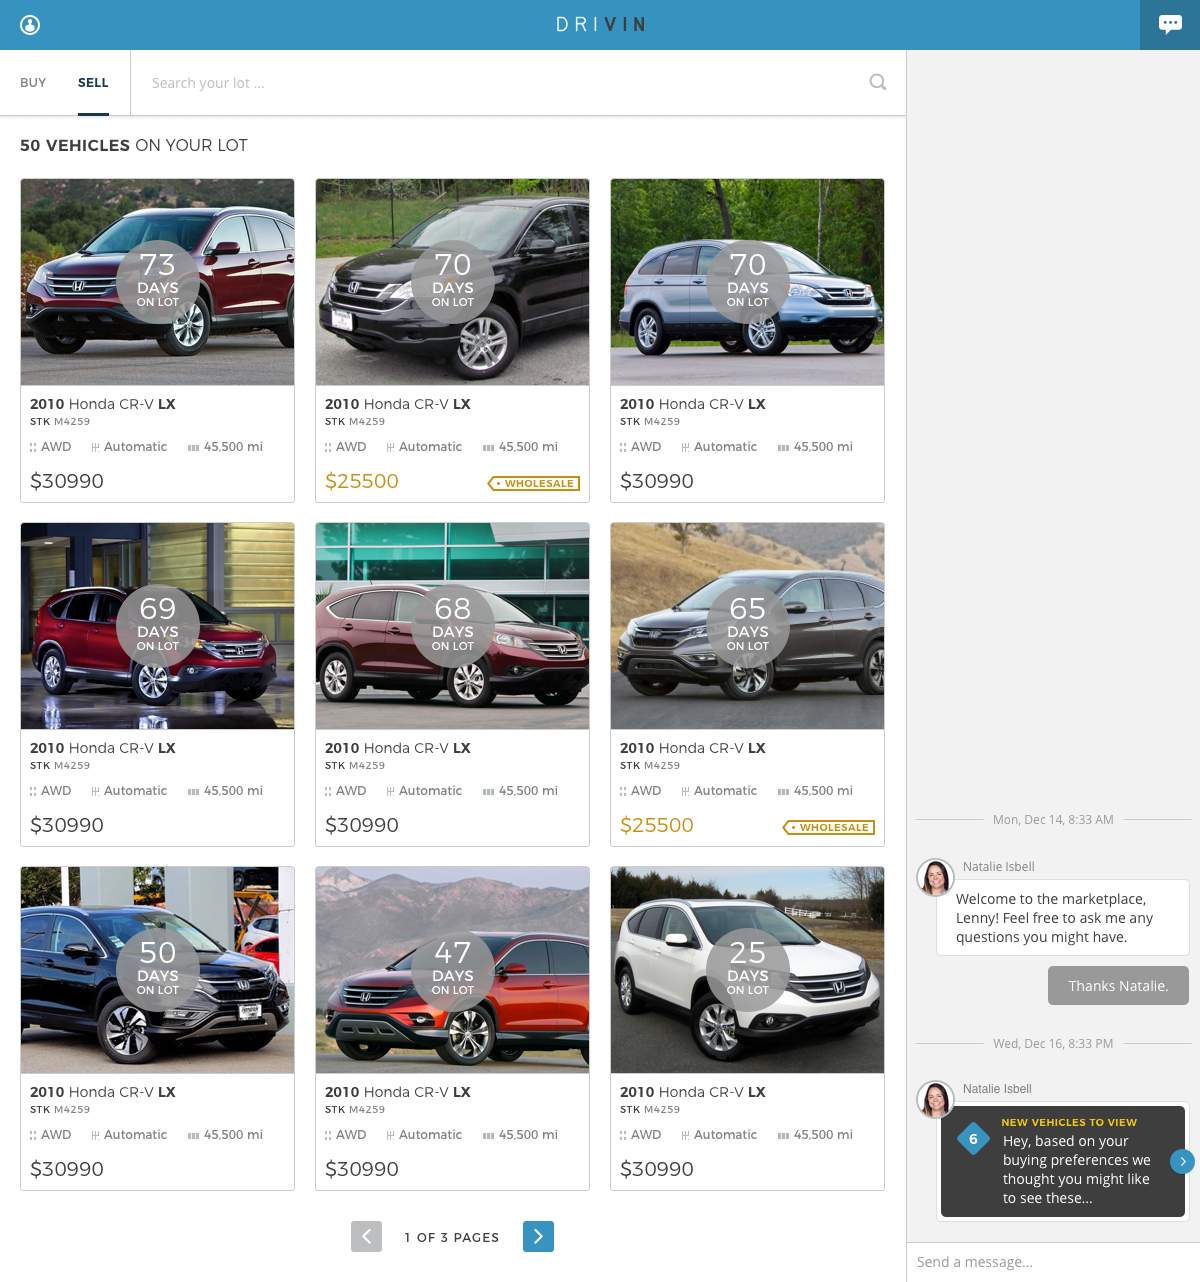Open the 73-day maroon CR-V photo
Viewport: 1200px width, 1282px height.
158,282
